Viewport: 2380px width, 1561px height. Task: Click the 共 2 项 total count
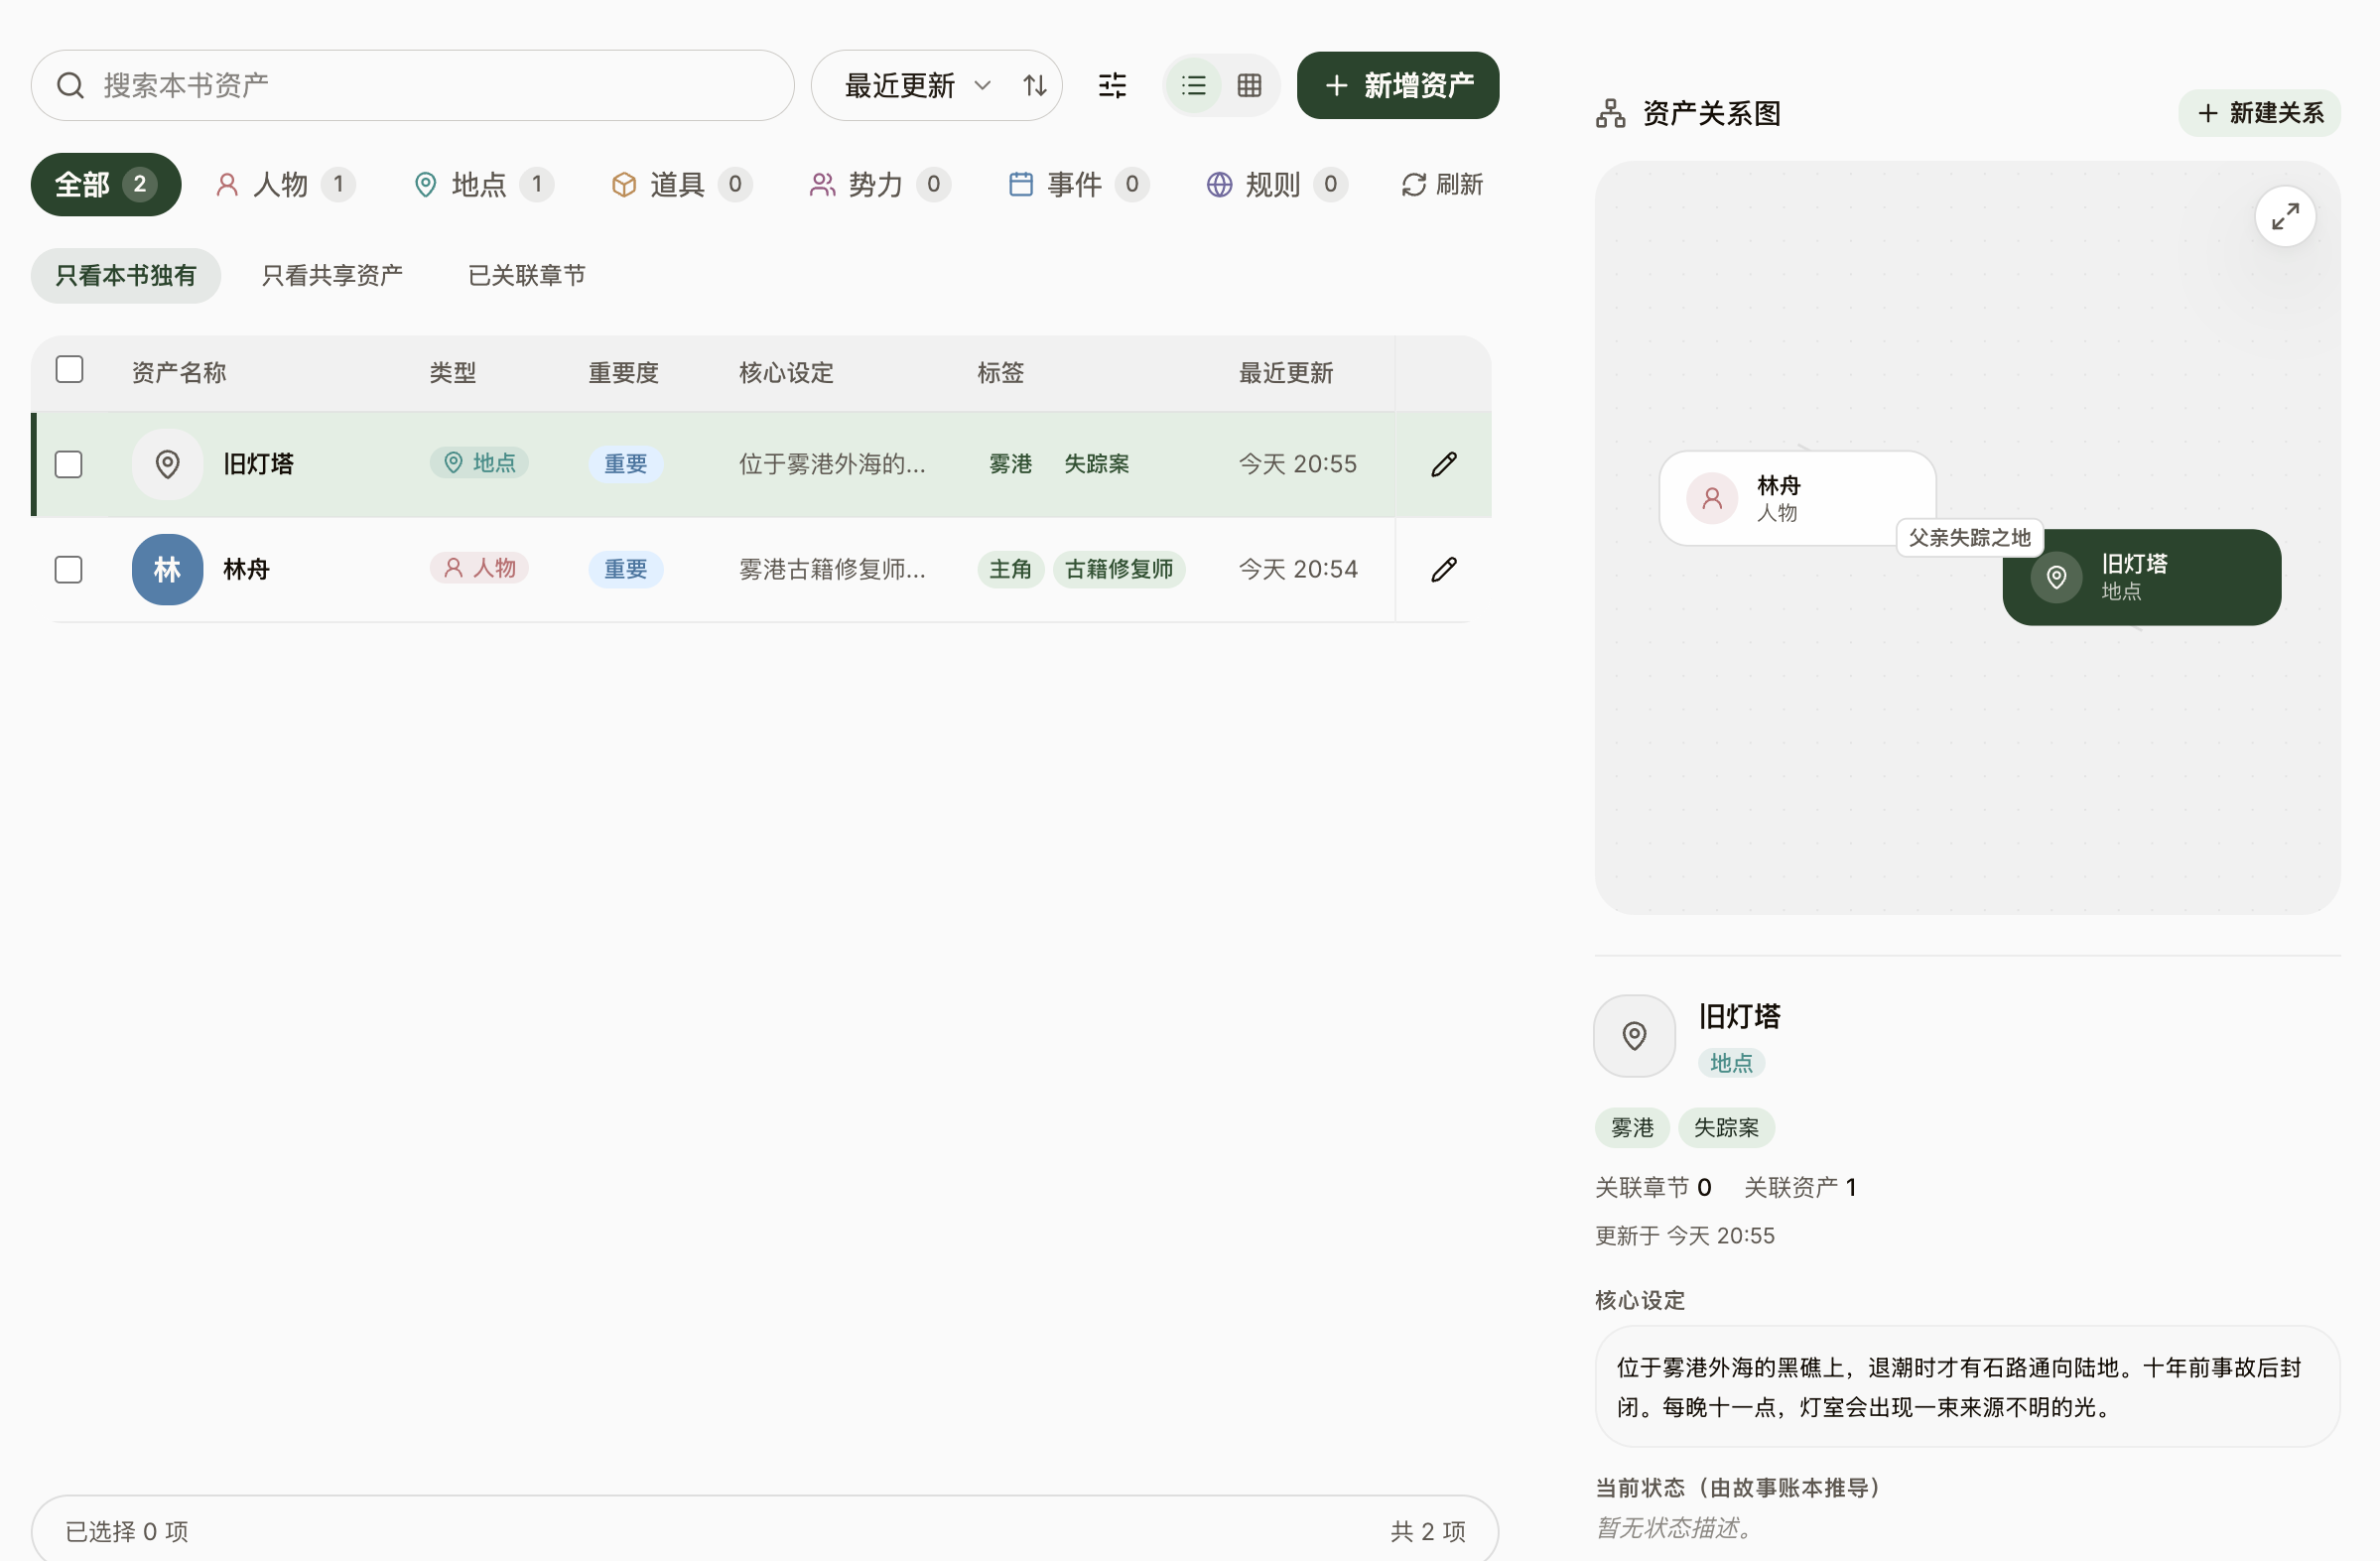[1427, 1531]
